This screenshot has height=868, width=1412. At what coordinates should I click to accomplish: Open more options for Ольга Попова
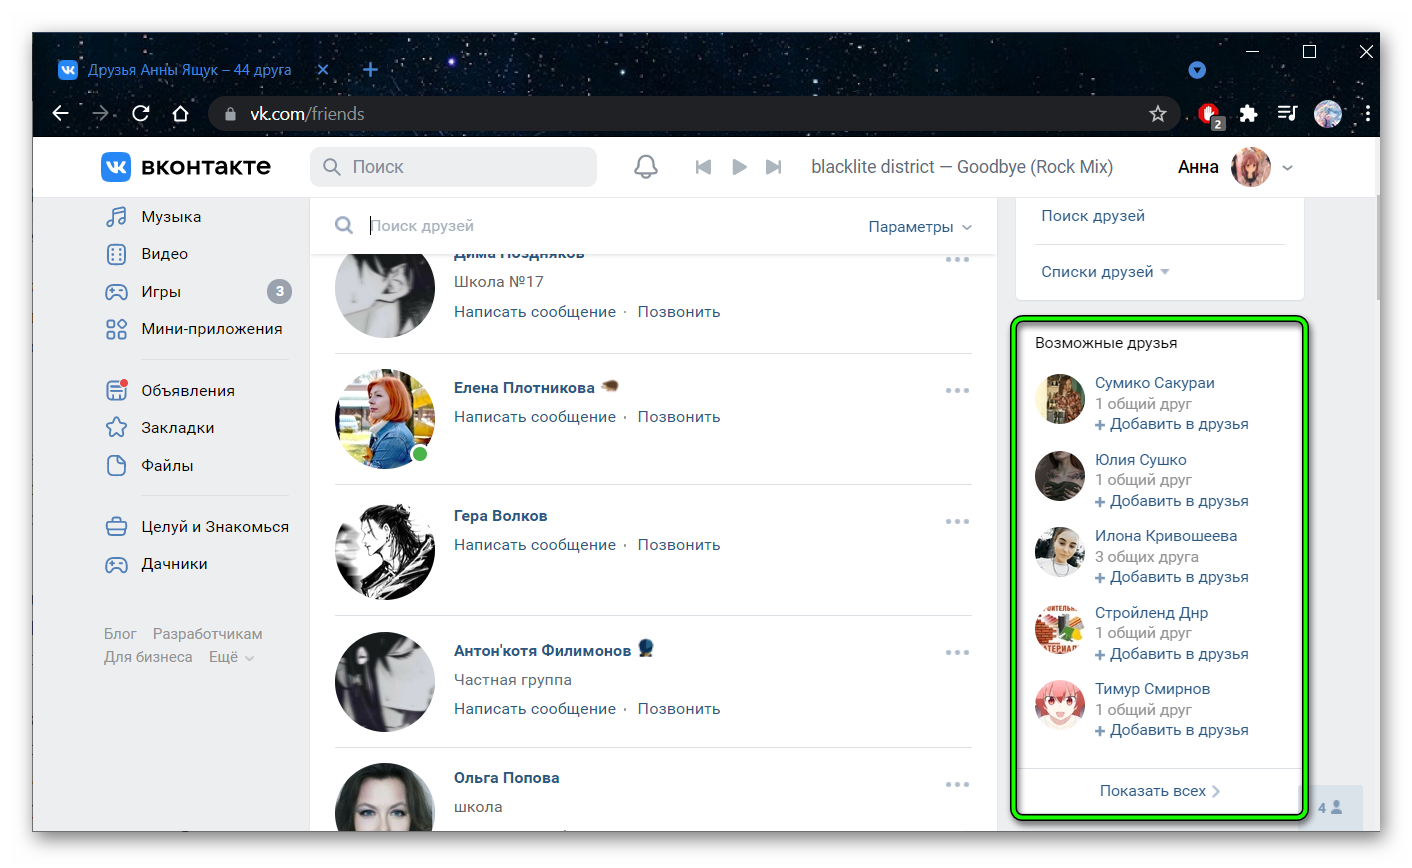[x=957, y=784]
